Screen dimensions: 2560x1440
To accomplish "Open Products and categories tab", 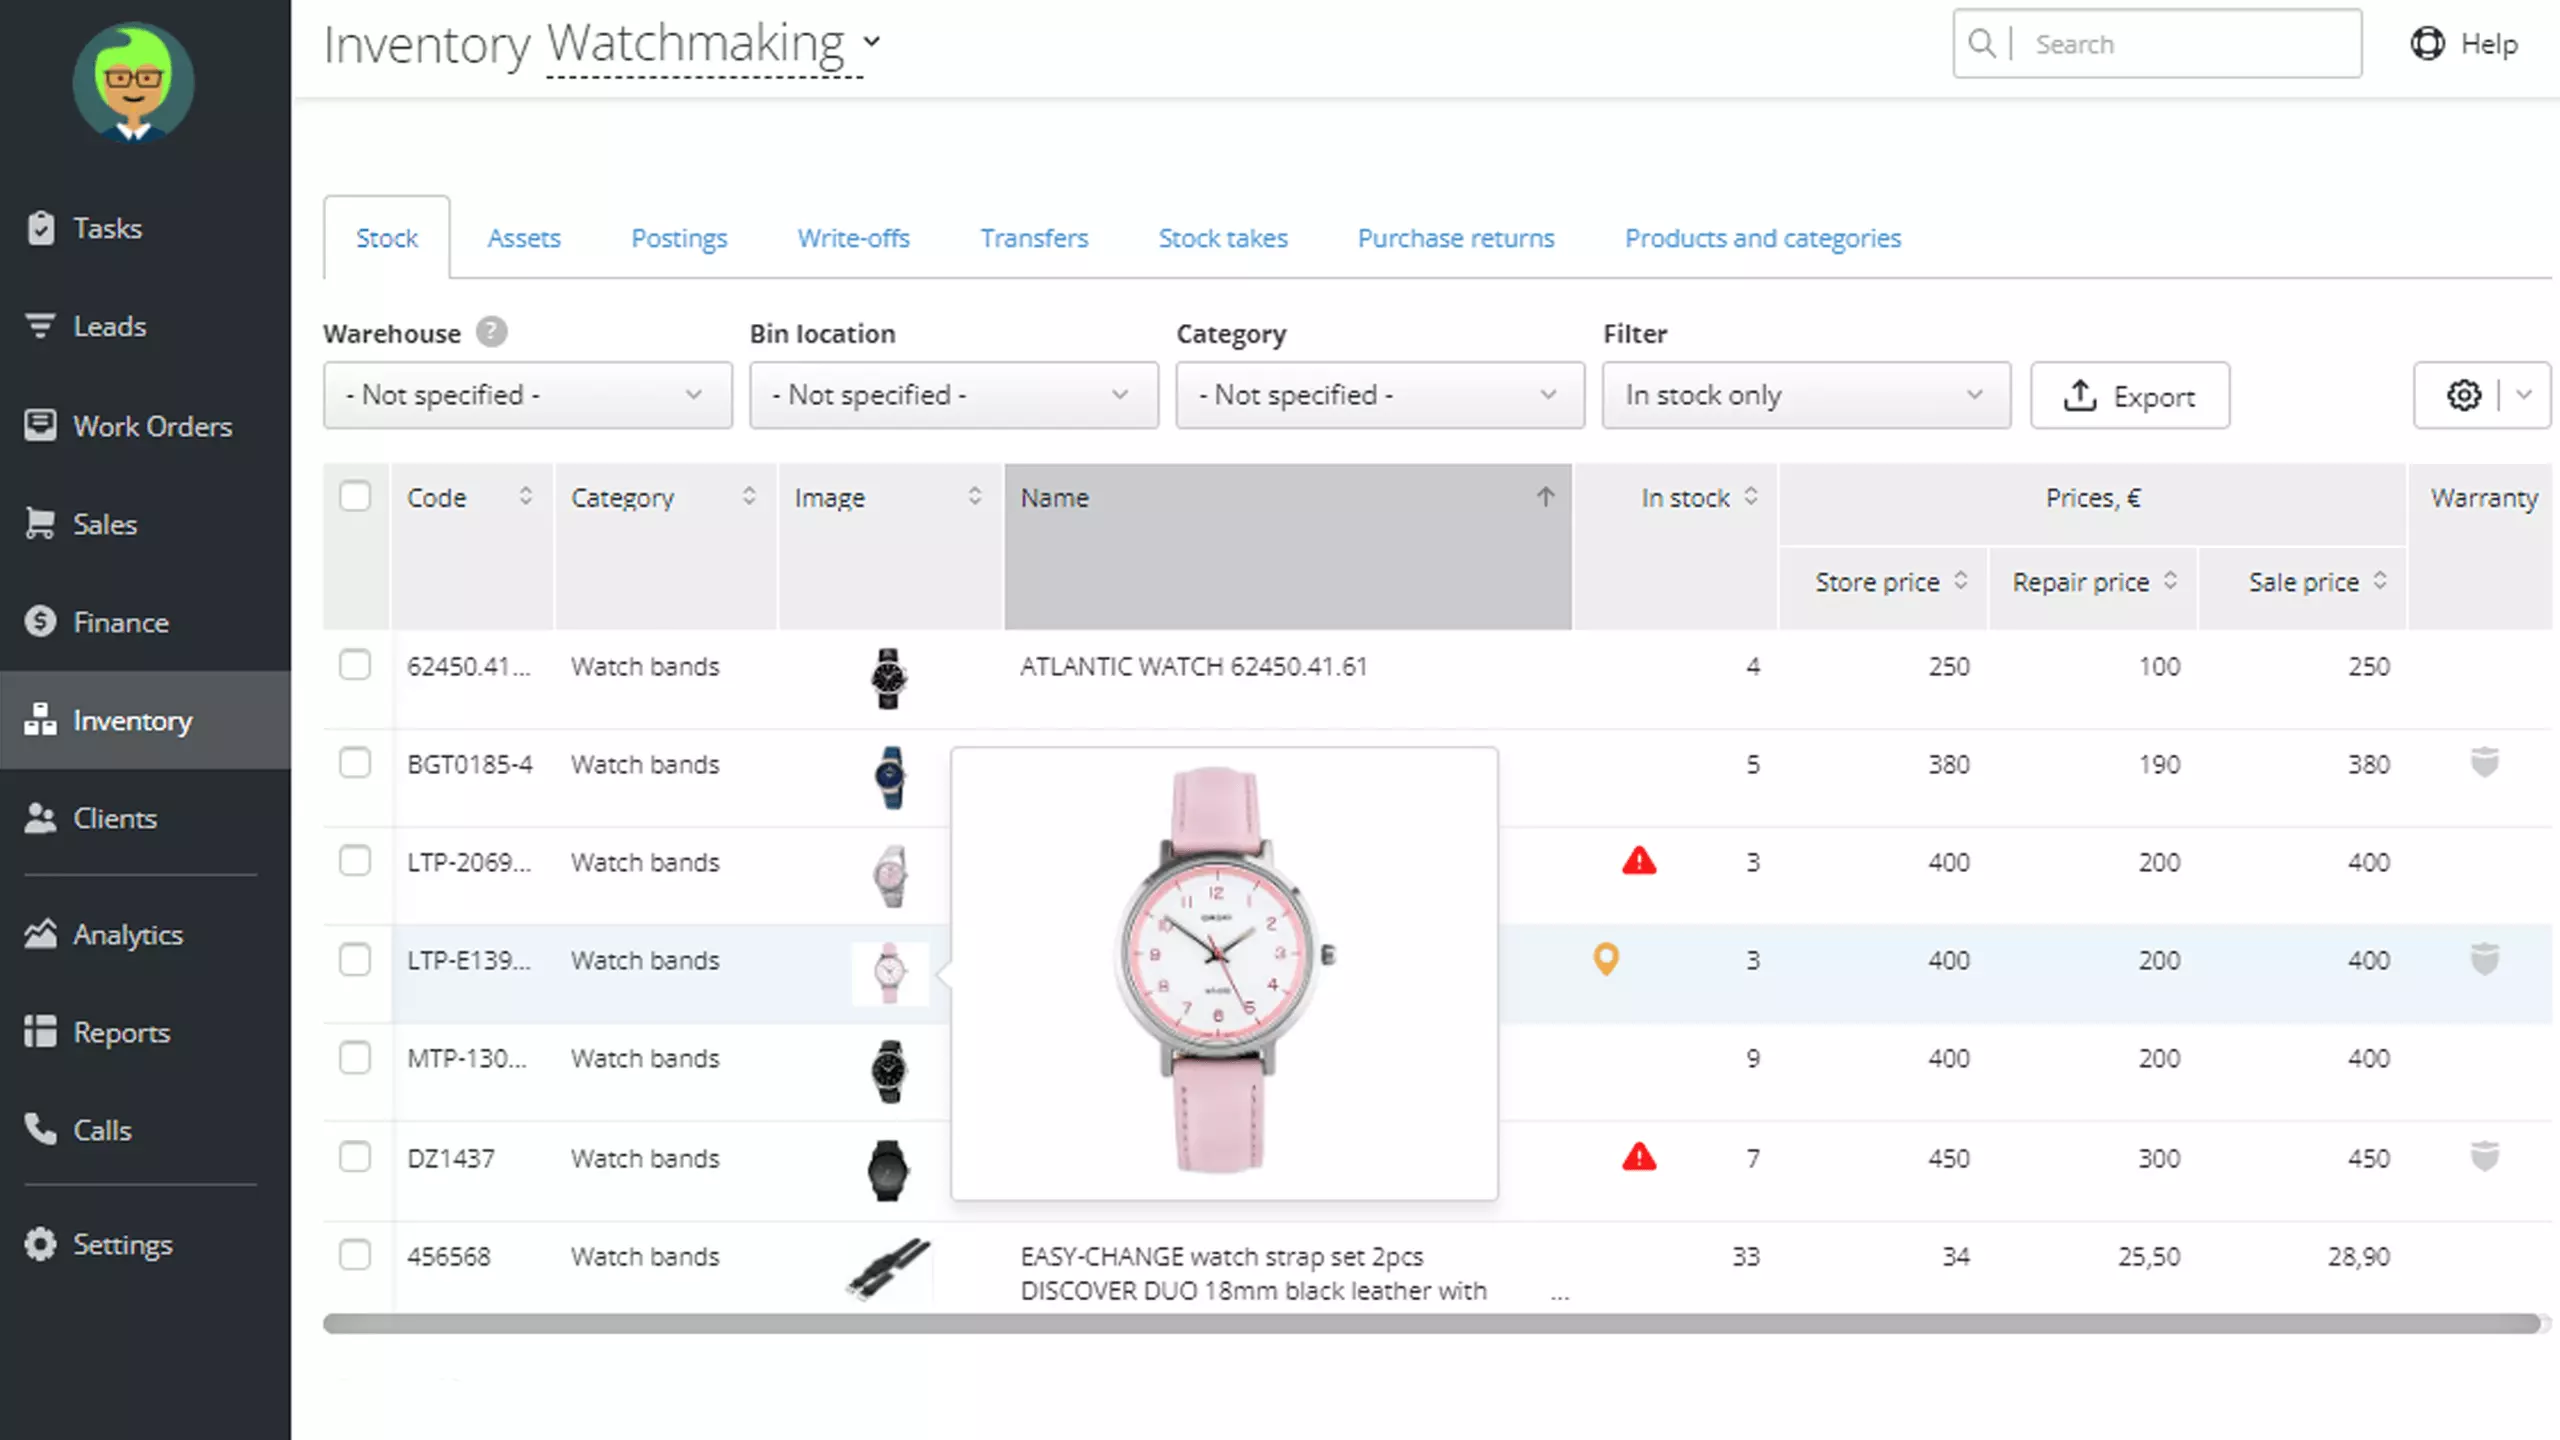I will point(1763,238).
